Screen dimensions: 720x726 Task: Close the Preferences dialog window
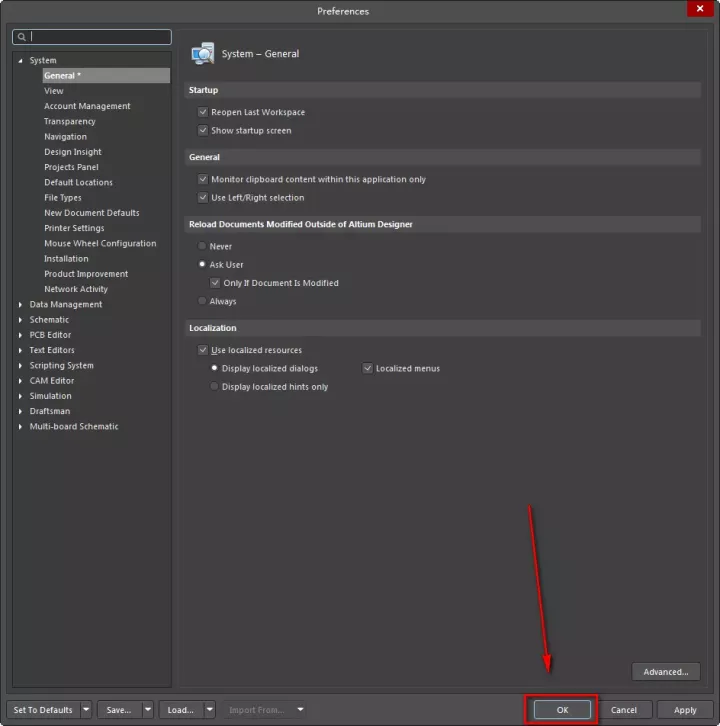coord(700,10)
